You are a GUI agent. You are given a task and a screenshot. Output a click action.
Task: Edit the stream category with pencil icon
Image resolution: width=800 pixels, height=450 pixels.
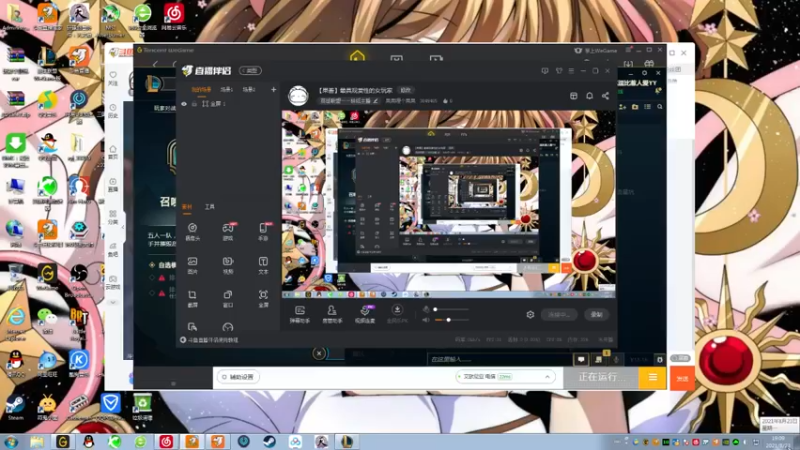click(x=376, y=101)
